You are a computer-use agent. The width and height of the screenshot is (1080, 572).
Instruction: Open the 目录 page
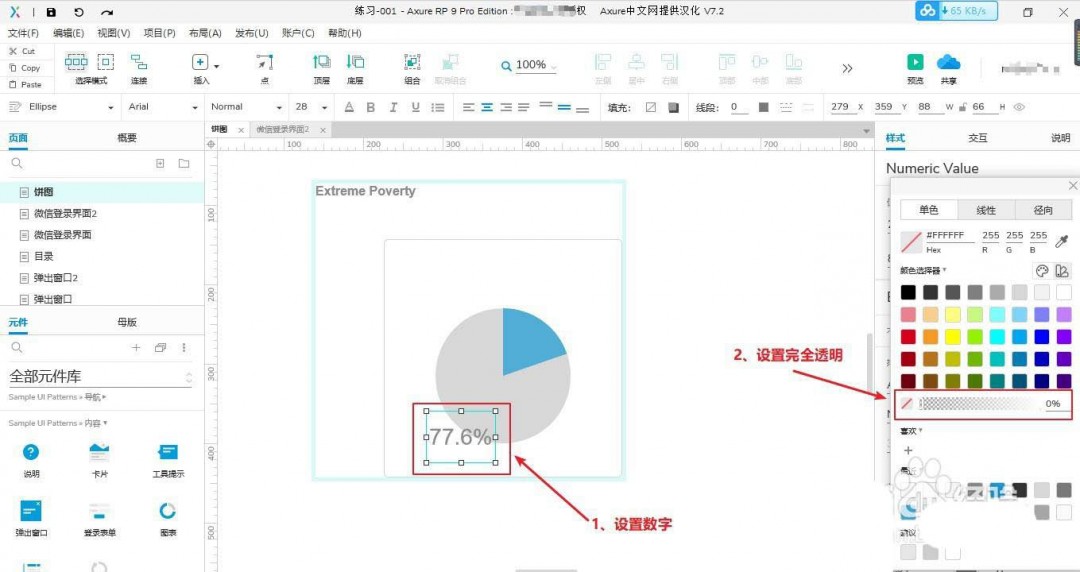[x=43, y=256]
